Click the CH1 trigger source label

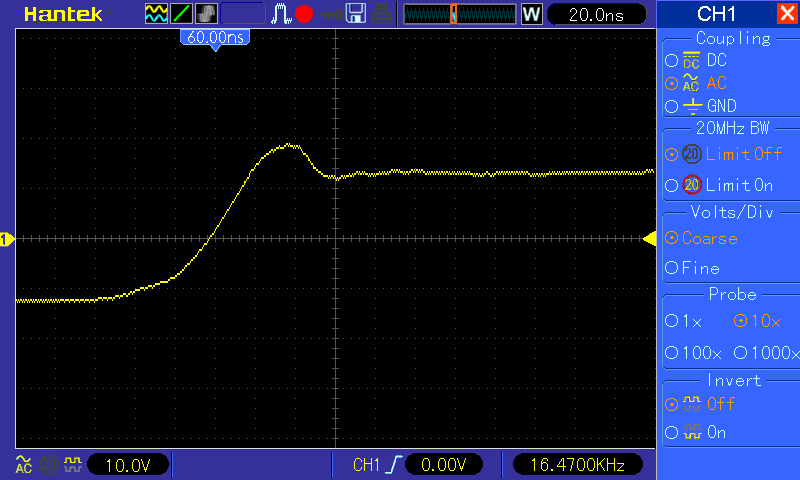366,465
